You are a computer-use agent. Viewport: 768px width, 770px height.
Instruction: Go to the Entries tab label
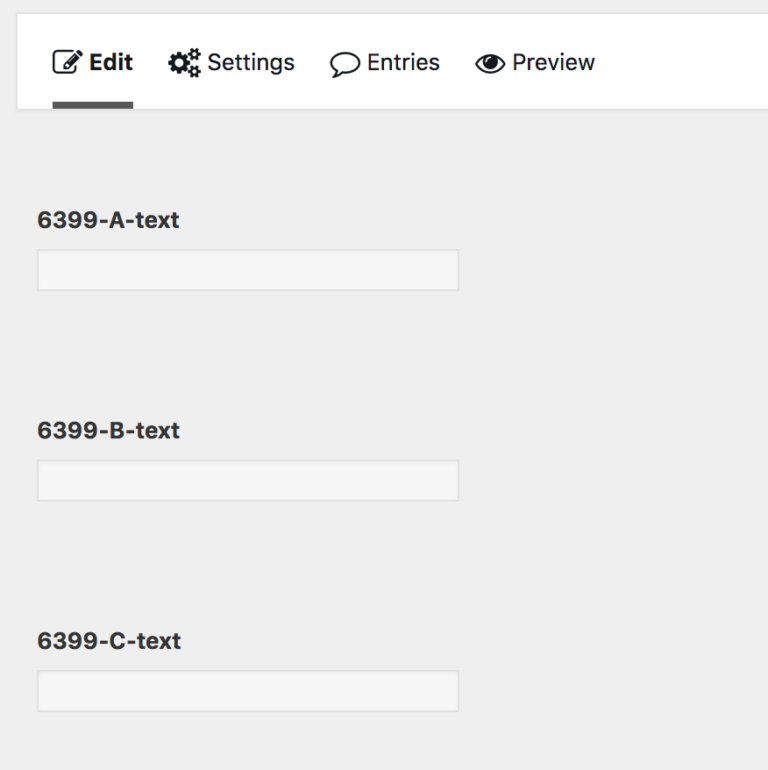pos(403,62)
